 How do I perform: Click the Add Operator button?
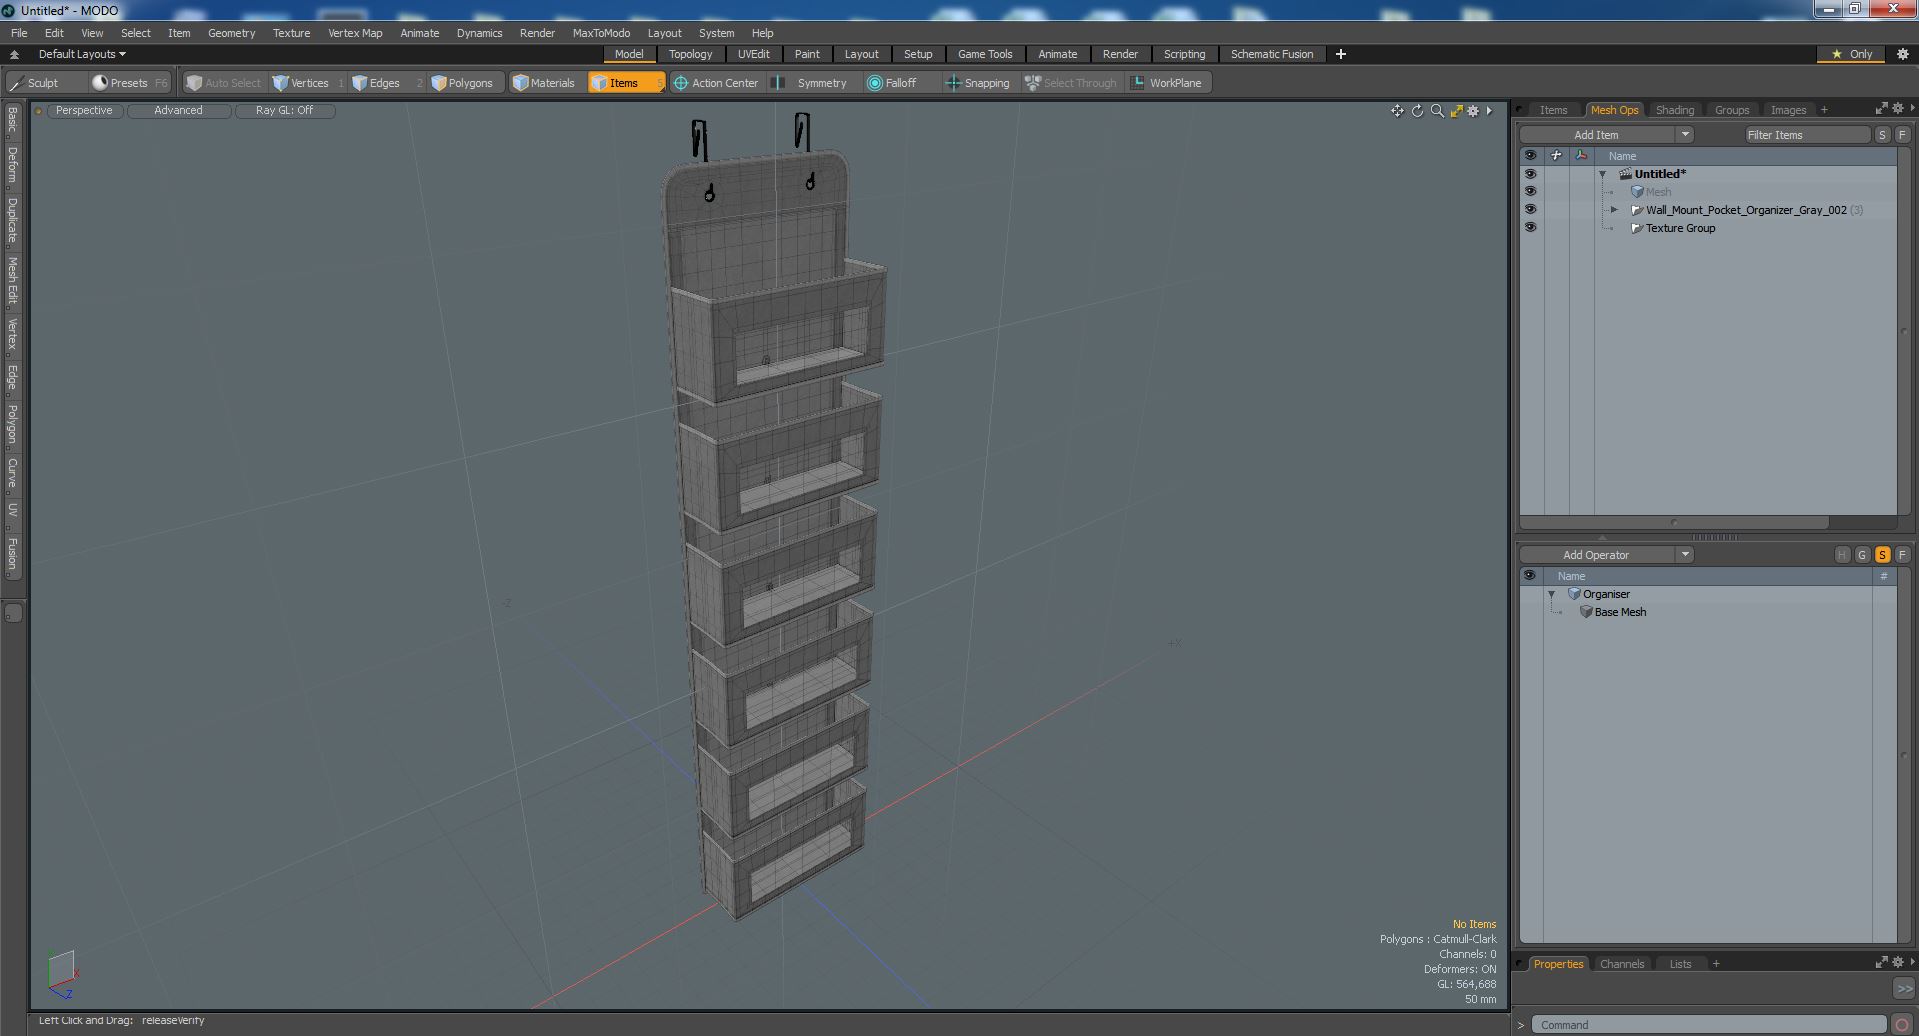pyautogui.click(x=1596, y=555)
